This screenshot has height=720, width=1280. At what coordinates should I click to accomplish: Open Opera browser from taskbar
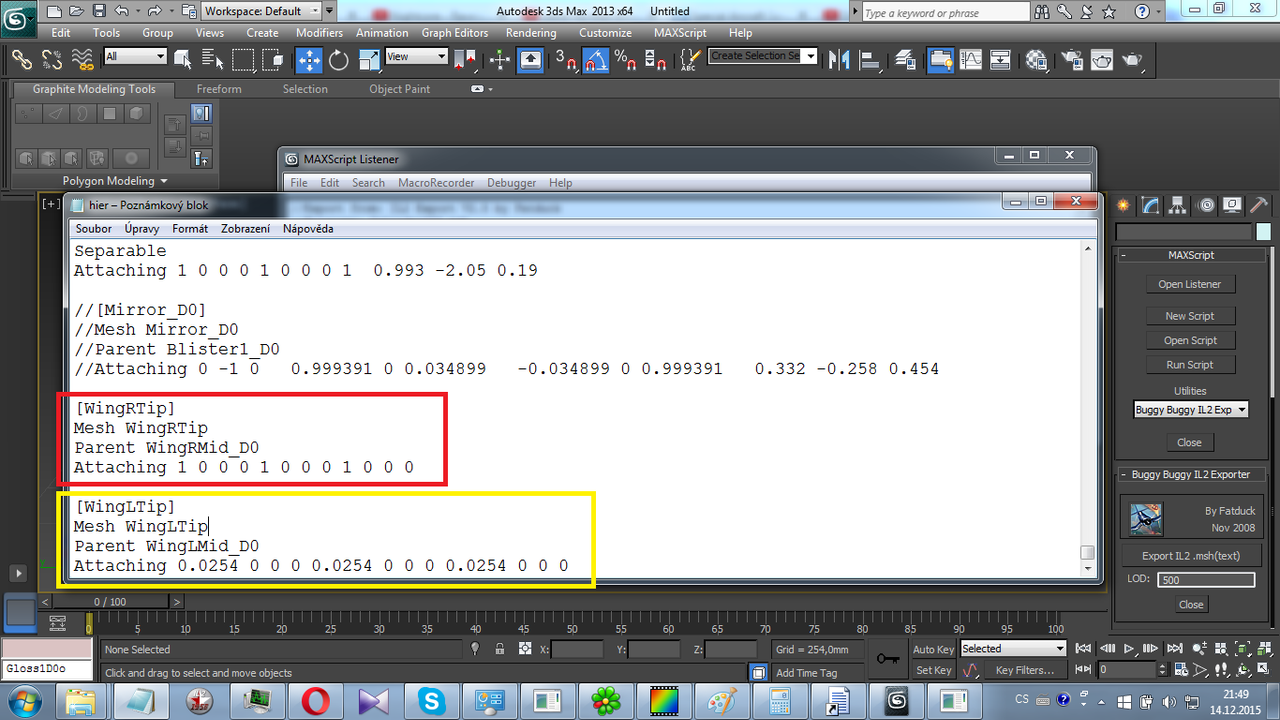click(x=315, y=700)
